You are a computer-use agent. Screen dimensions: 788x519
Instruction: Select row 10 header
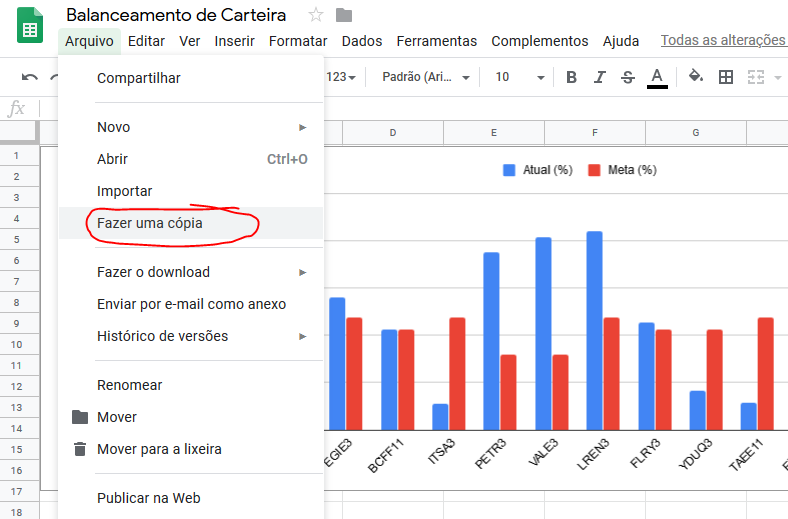tap(19, 344)
